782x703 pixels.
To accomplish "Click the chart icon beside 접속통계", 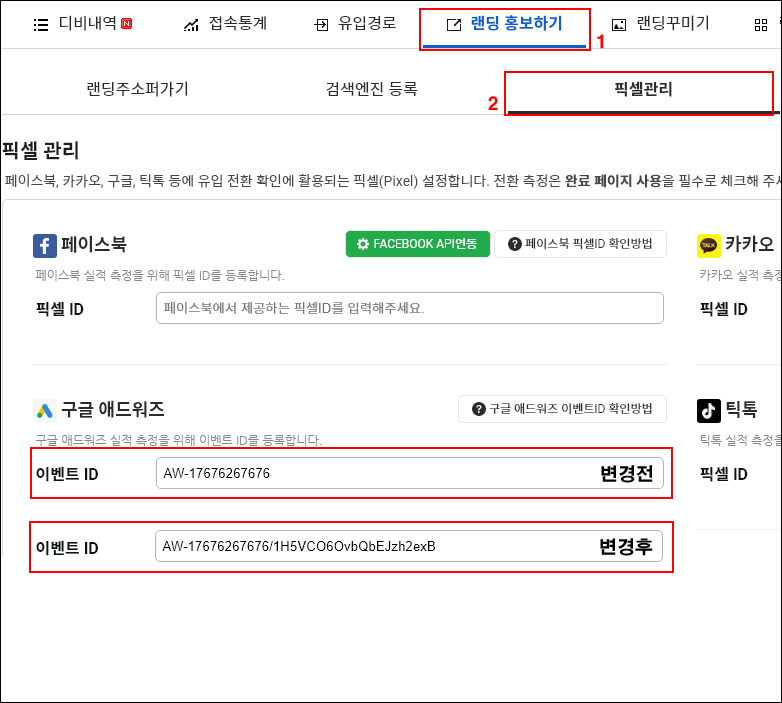I will (191, 25).
